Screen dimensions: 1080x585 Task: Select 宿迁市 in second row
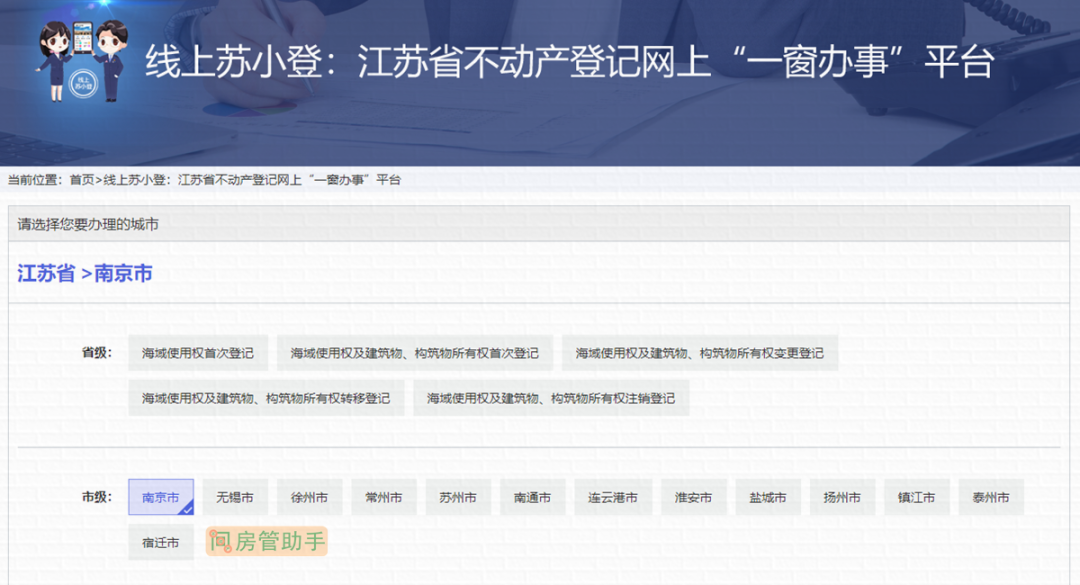[161, 542]
